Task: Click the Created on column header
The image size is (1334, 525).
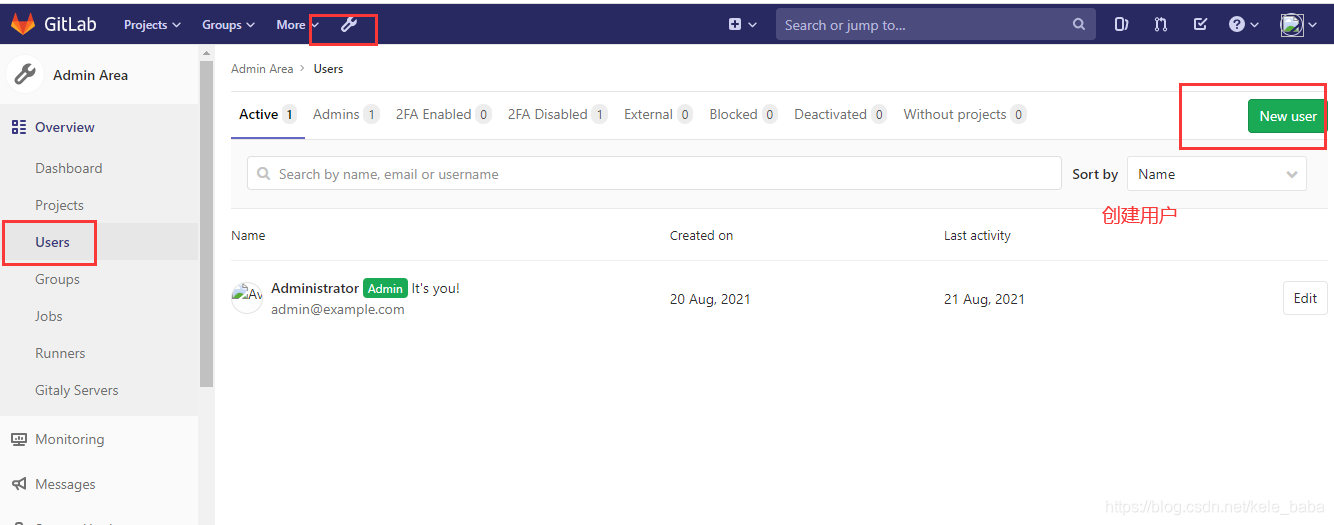Action: point(701,235)
